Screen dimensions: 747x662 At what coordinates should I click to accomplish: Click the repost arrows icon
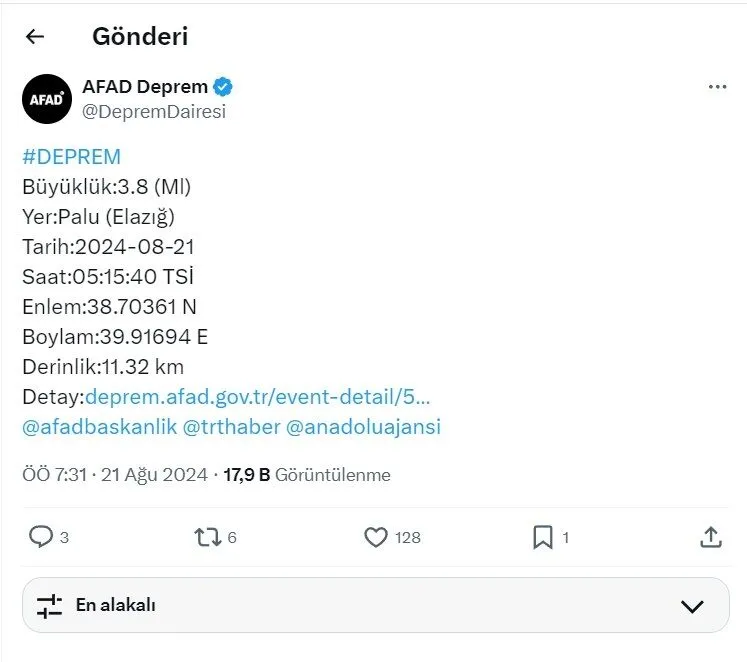(208, 537)
